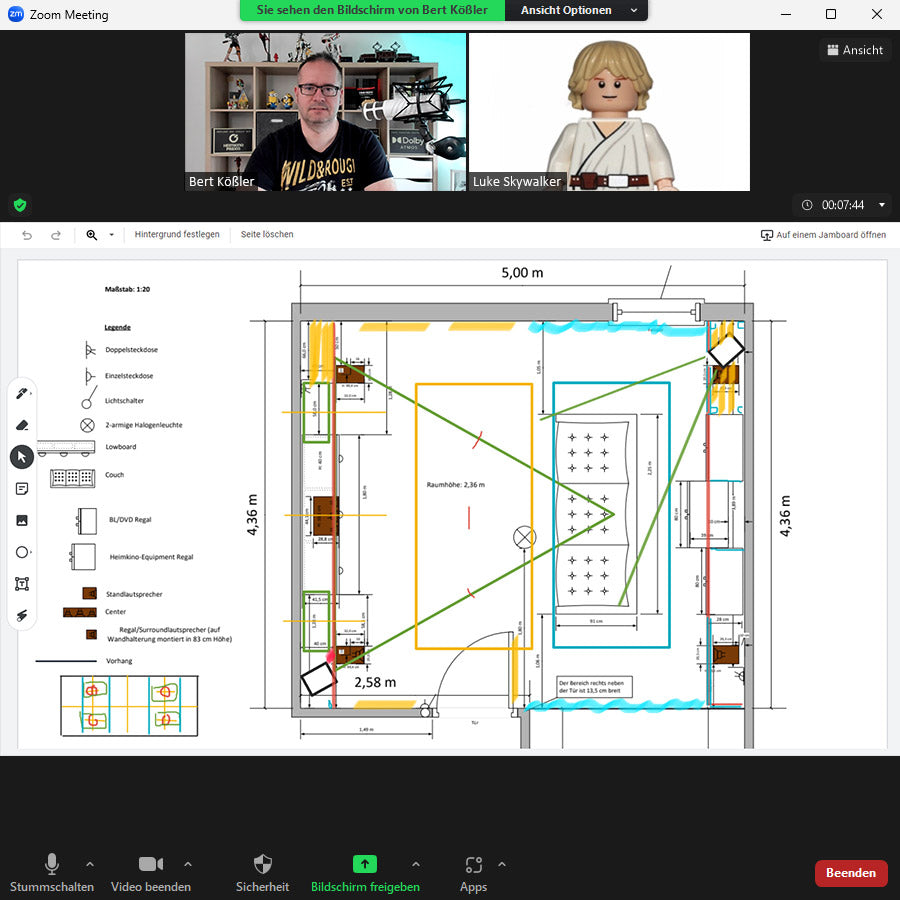Activate the laser pointer tool
The width and height of the screenshot is (900, 900).
pyautogui.click(x=22, y=614)
